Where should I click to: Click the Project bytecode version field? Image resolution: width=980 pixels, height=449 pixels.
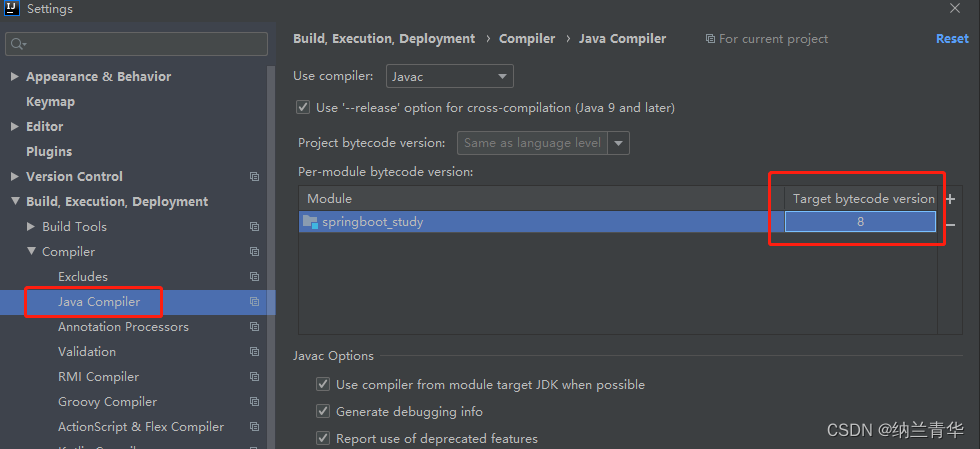[532, 143]
